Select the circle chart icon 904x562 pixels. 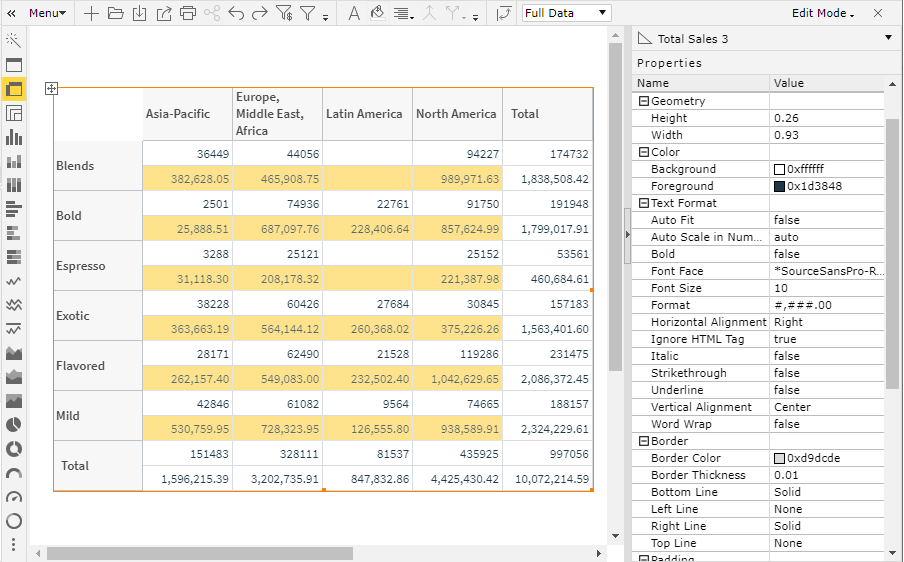point(14,521)
